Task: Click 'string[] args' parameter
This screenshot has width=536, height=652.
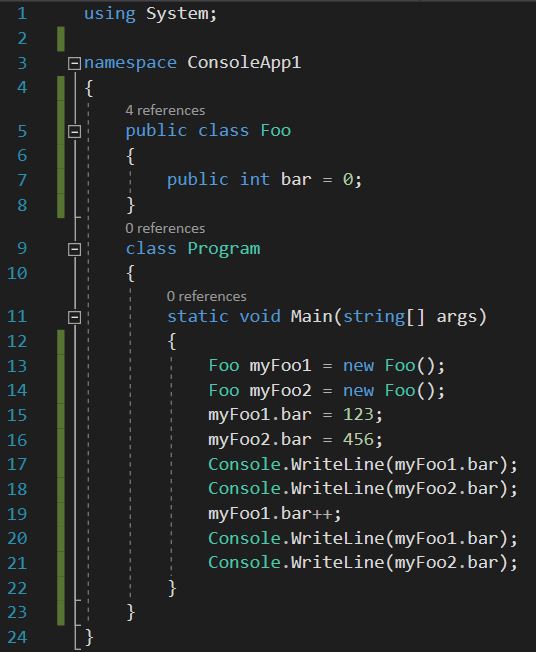Action: (410, 316)
